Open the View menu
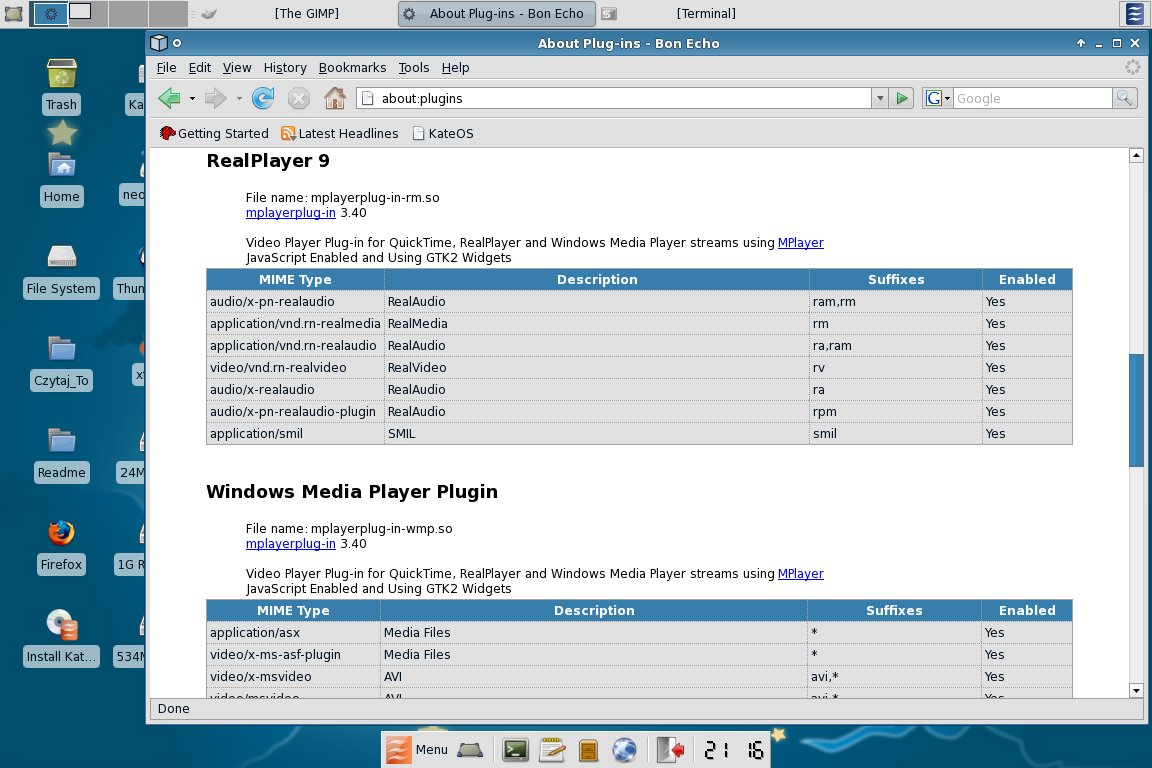This screenshot has height=768, width=1152. point(237,68)
